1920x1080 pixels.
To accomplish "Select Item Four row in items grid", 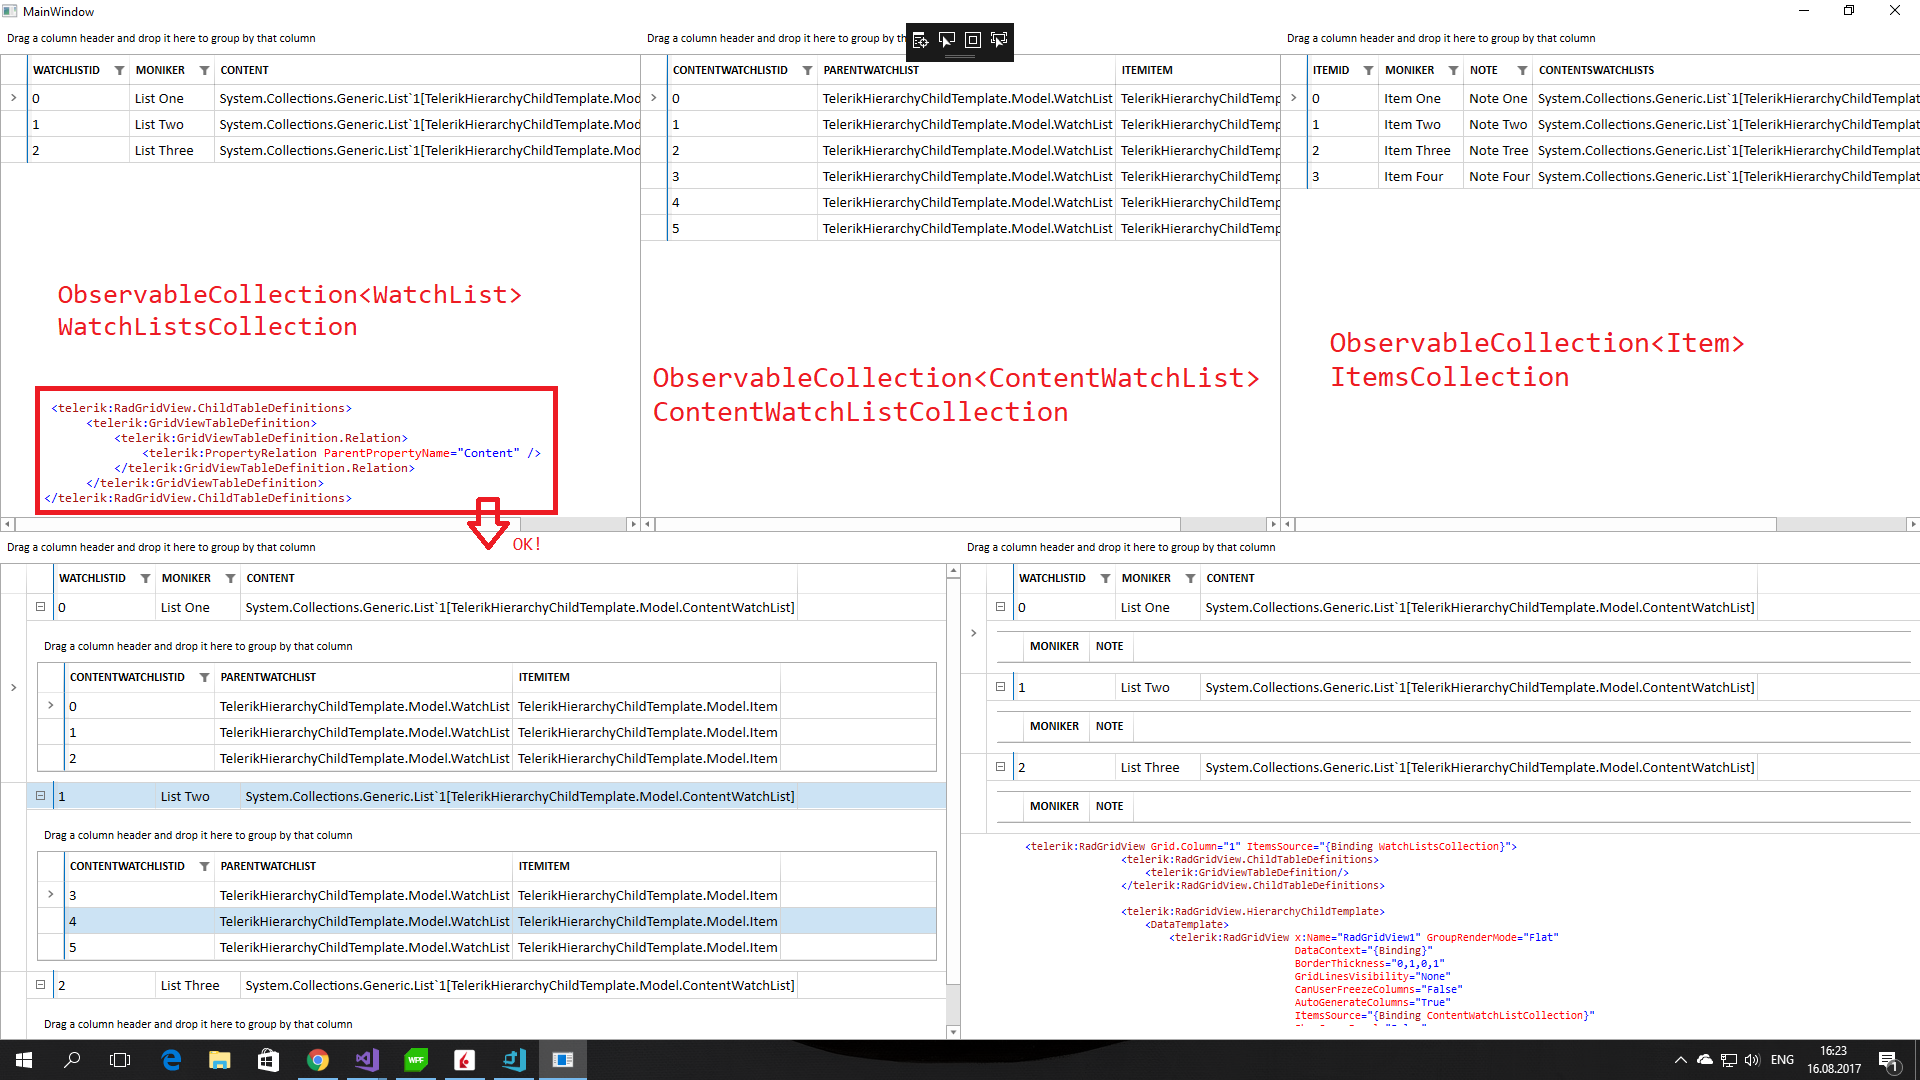I will (x=1413, y=177).
